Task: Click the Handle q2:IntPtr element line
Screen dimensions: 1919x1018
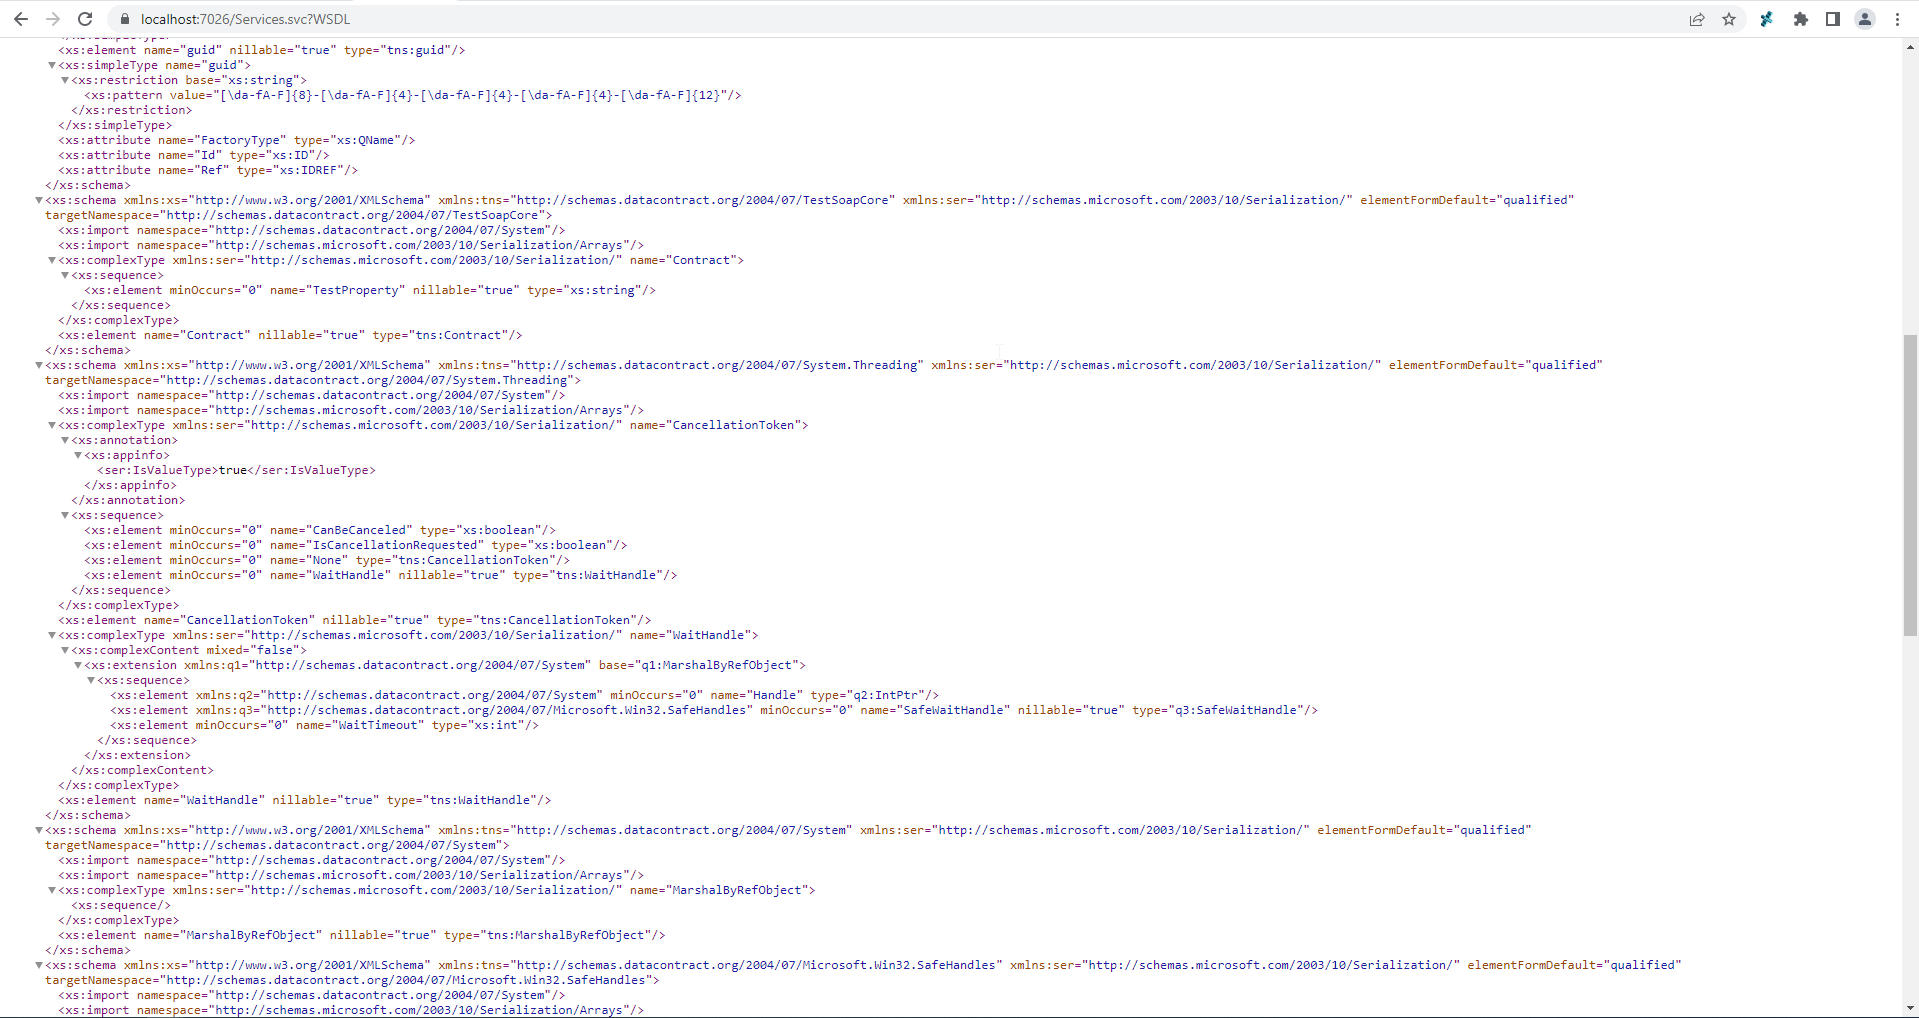Action: click(x=525, y=696)
